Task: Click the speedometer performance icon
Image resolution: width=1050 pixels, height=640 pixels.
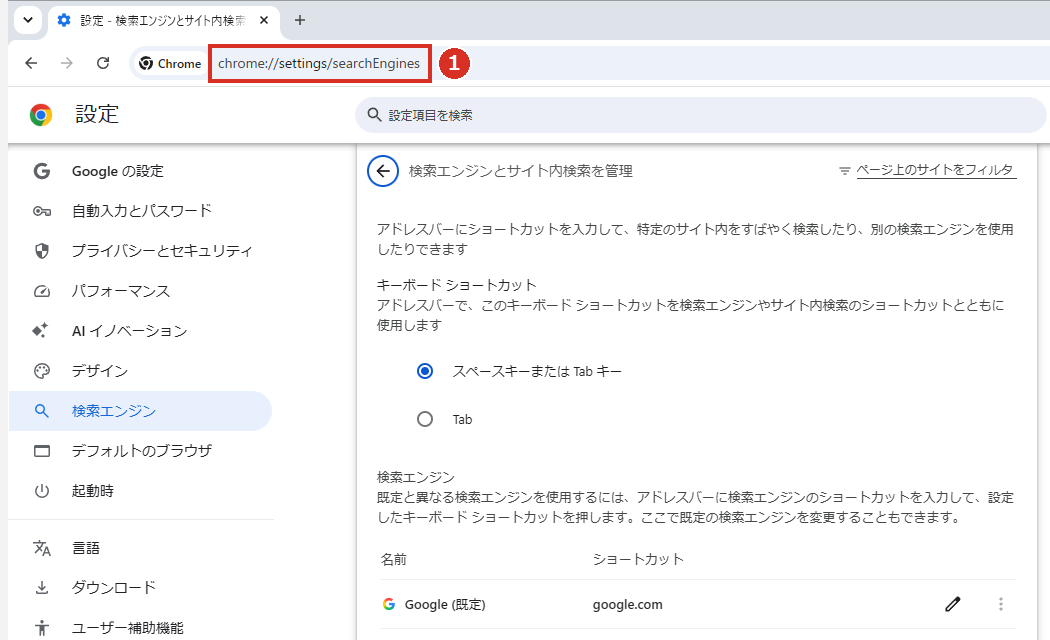Action: [x=42, y=291]
